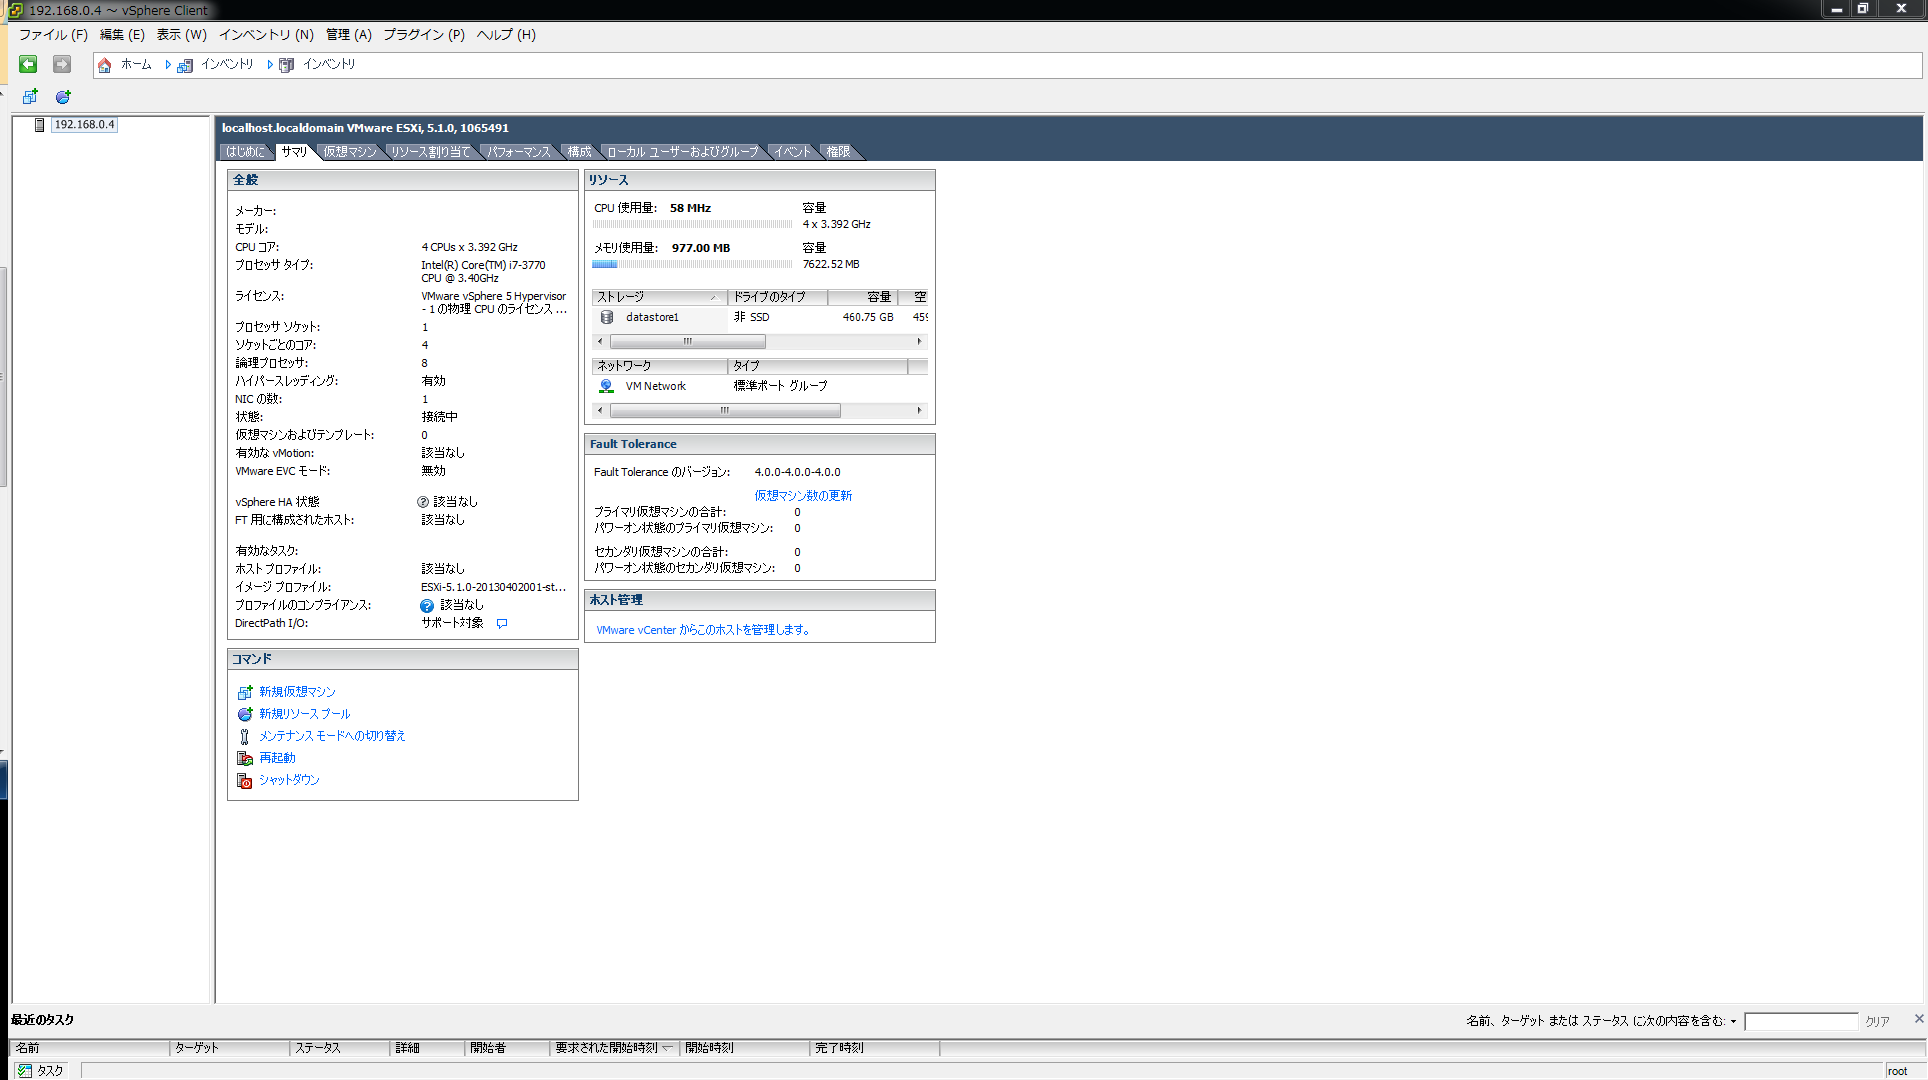Screen dimensions: 1928x1080
Task: Open the task filter dropdown arrow
Action: 1733,1022
